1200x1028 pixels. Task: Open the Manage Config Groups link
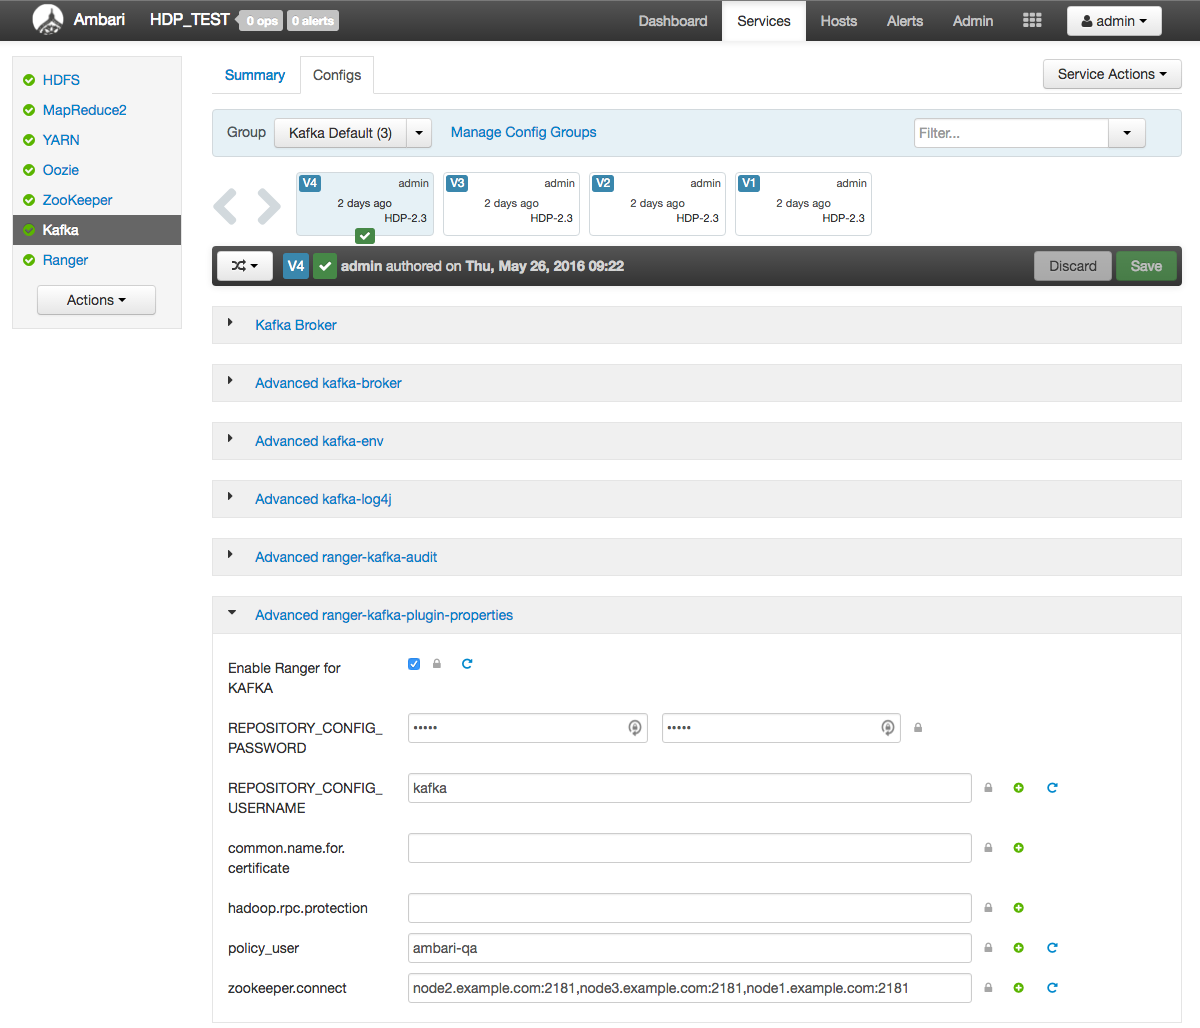[523, 131]
